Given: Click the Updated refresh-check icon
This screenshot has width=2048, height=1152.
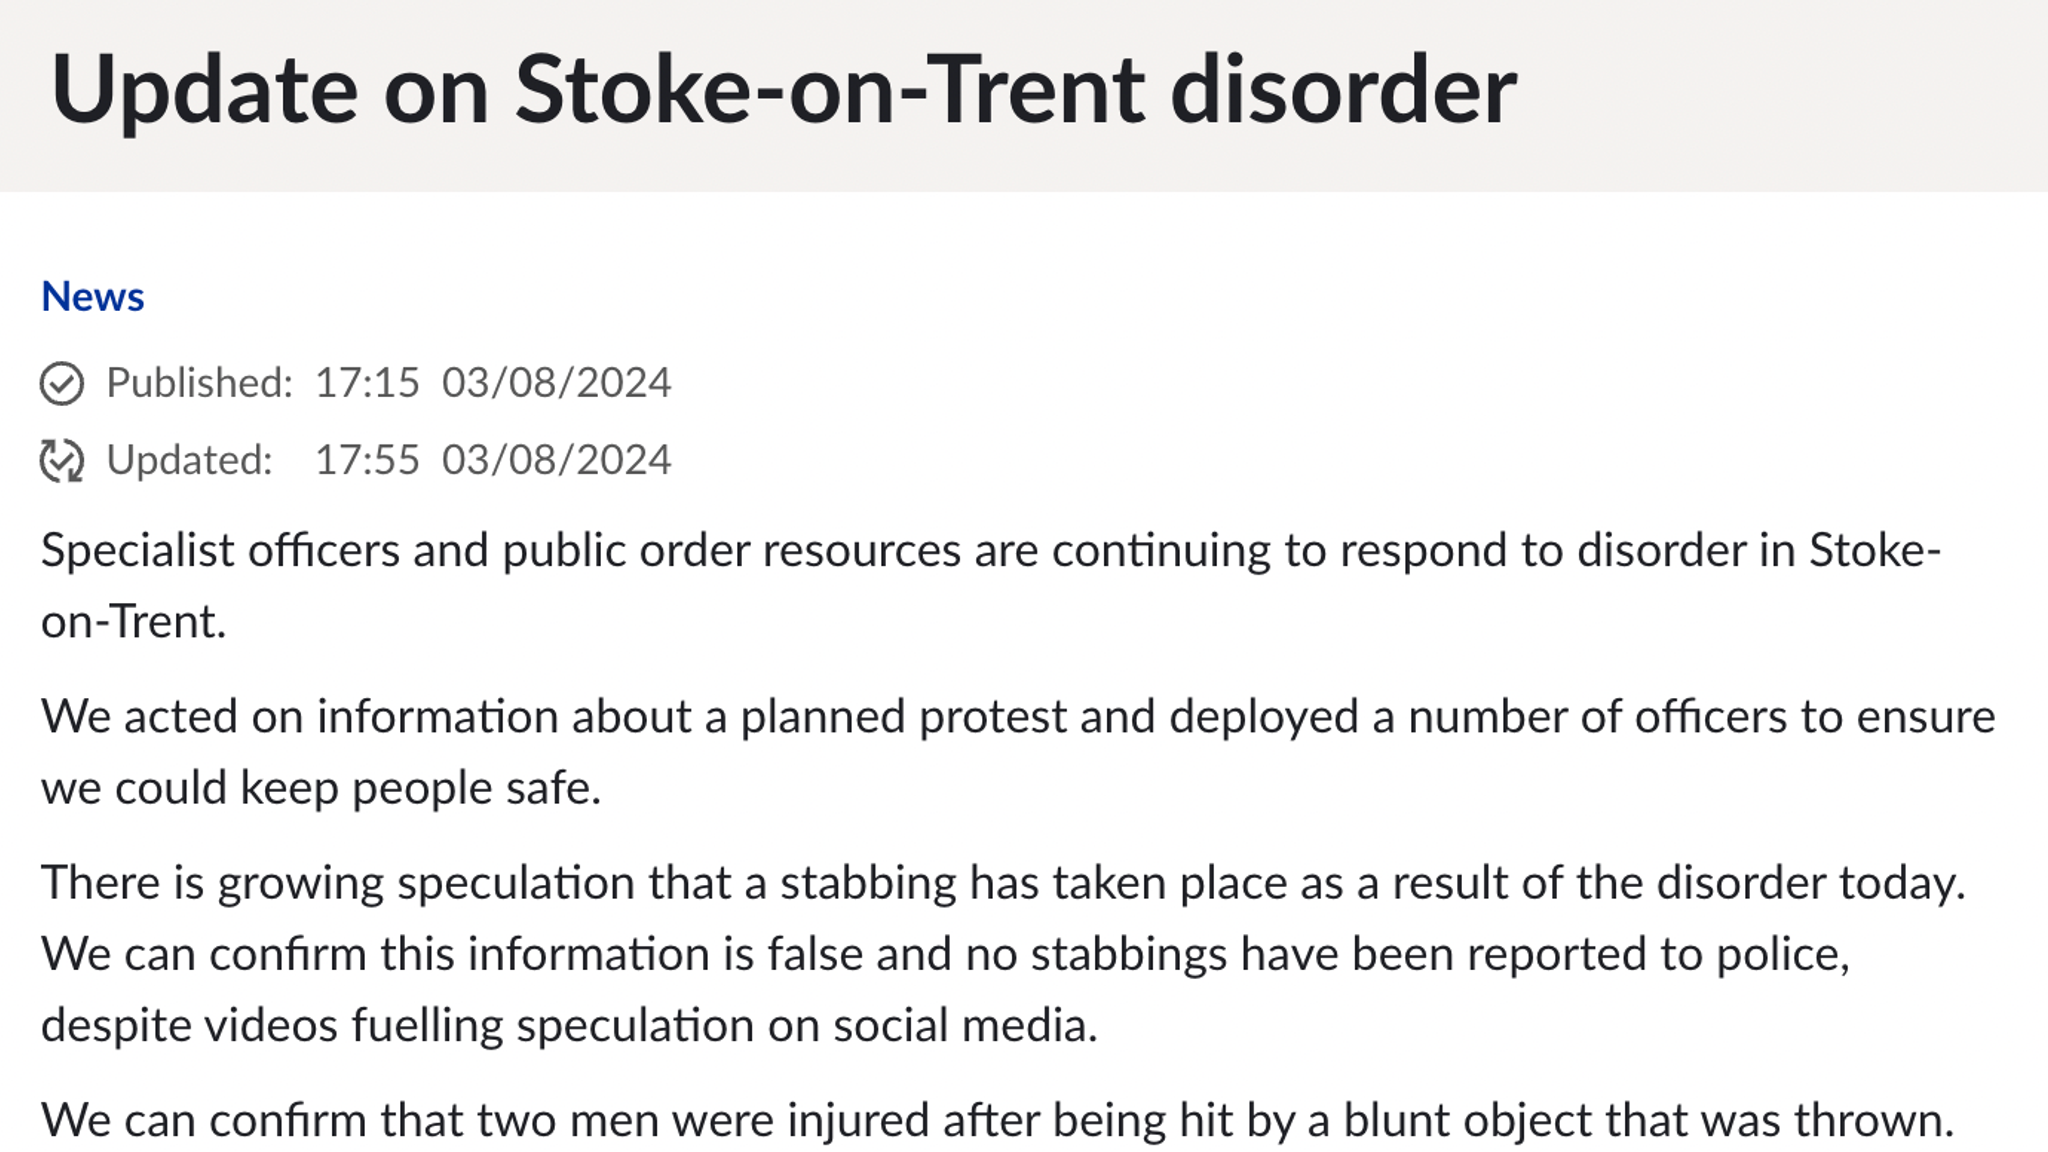Looking at the screenshot, I should 62,460.
